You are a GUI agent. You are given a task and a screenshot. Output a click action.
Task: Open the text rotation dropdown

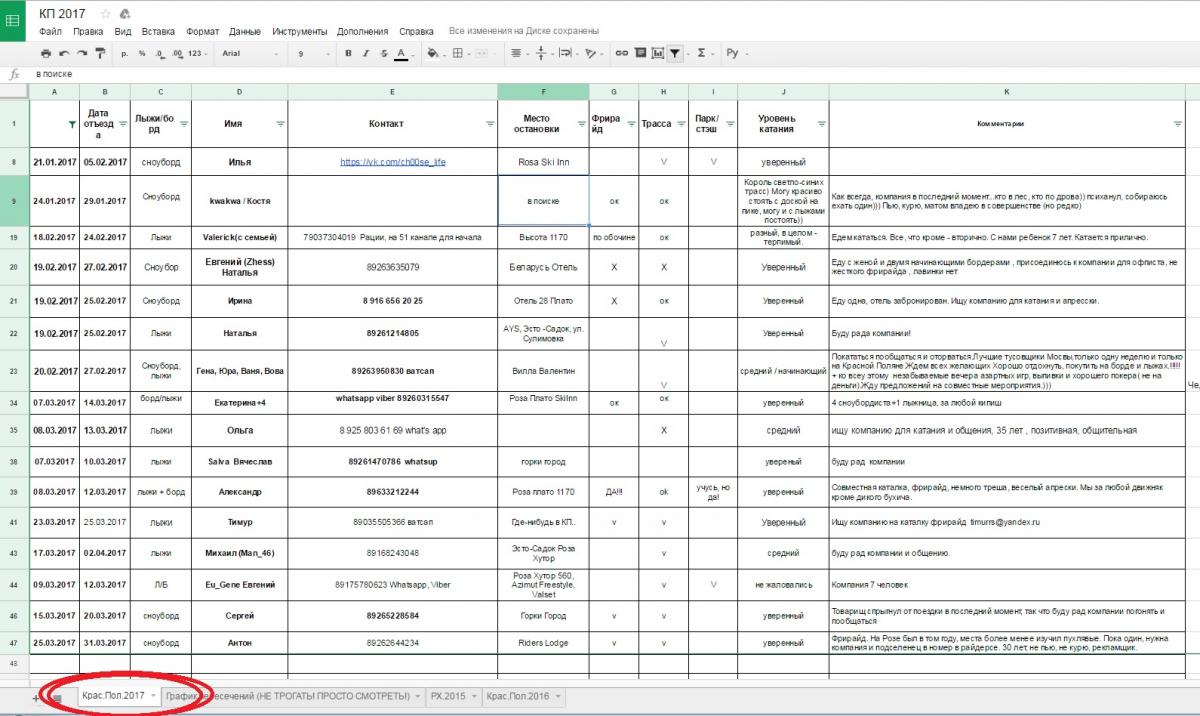pos(592,53)
